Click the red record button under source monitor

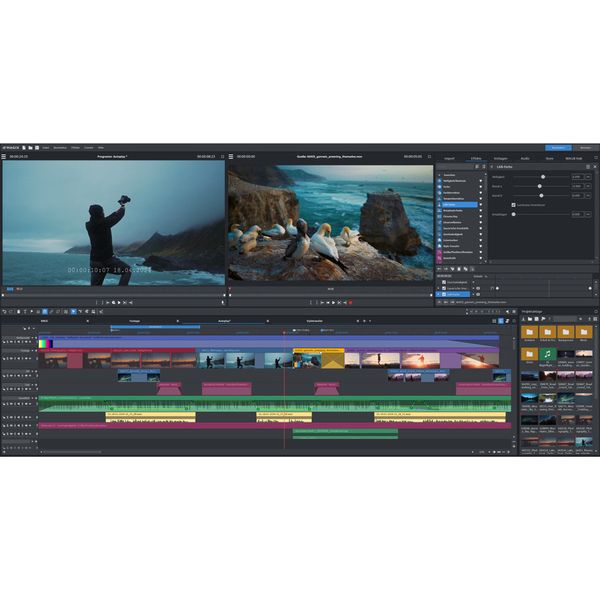pos(350,303)
